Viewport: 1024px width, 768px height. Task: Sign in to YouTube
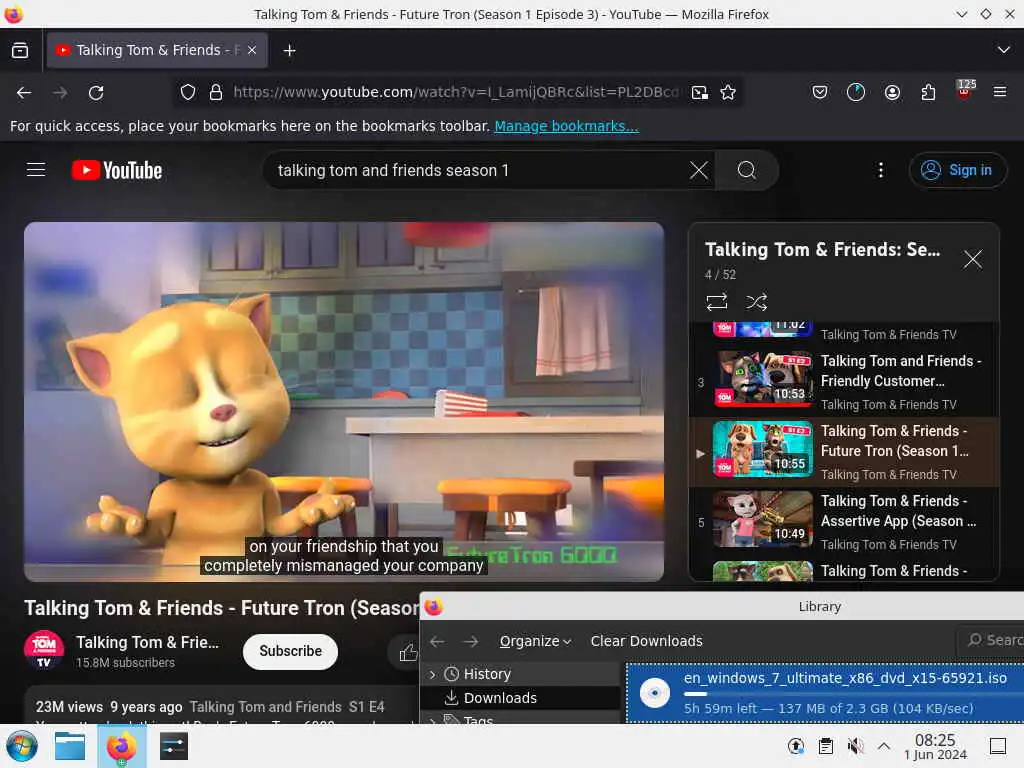click(957, 170)
